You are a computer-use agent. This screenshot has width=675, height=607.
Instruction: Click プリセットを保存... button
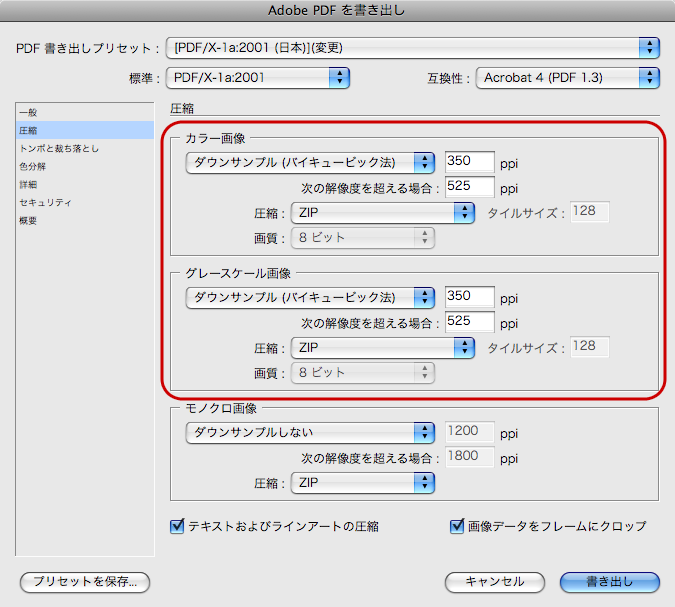85,582
